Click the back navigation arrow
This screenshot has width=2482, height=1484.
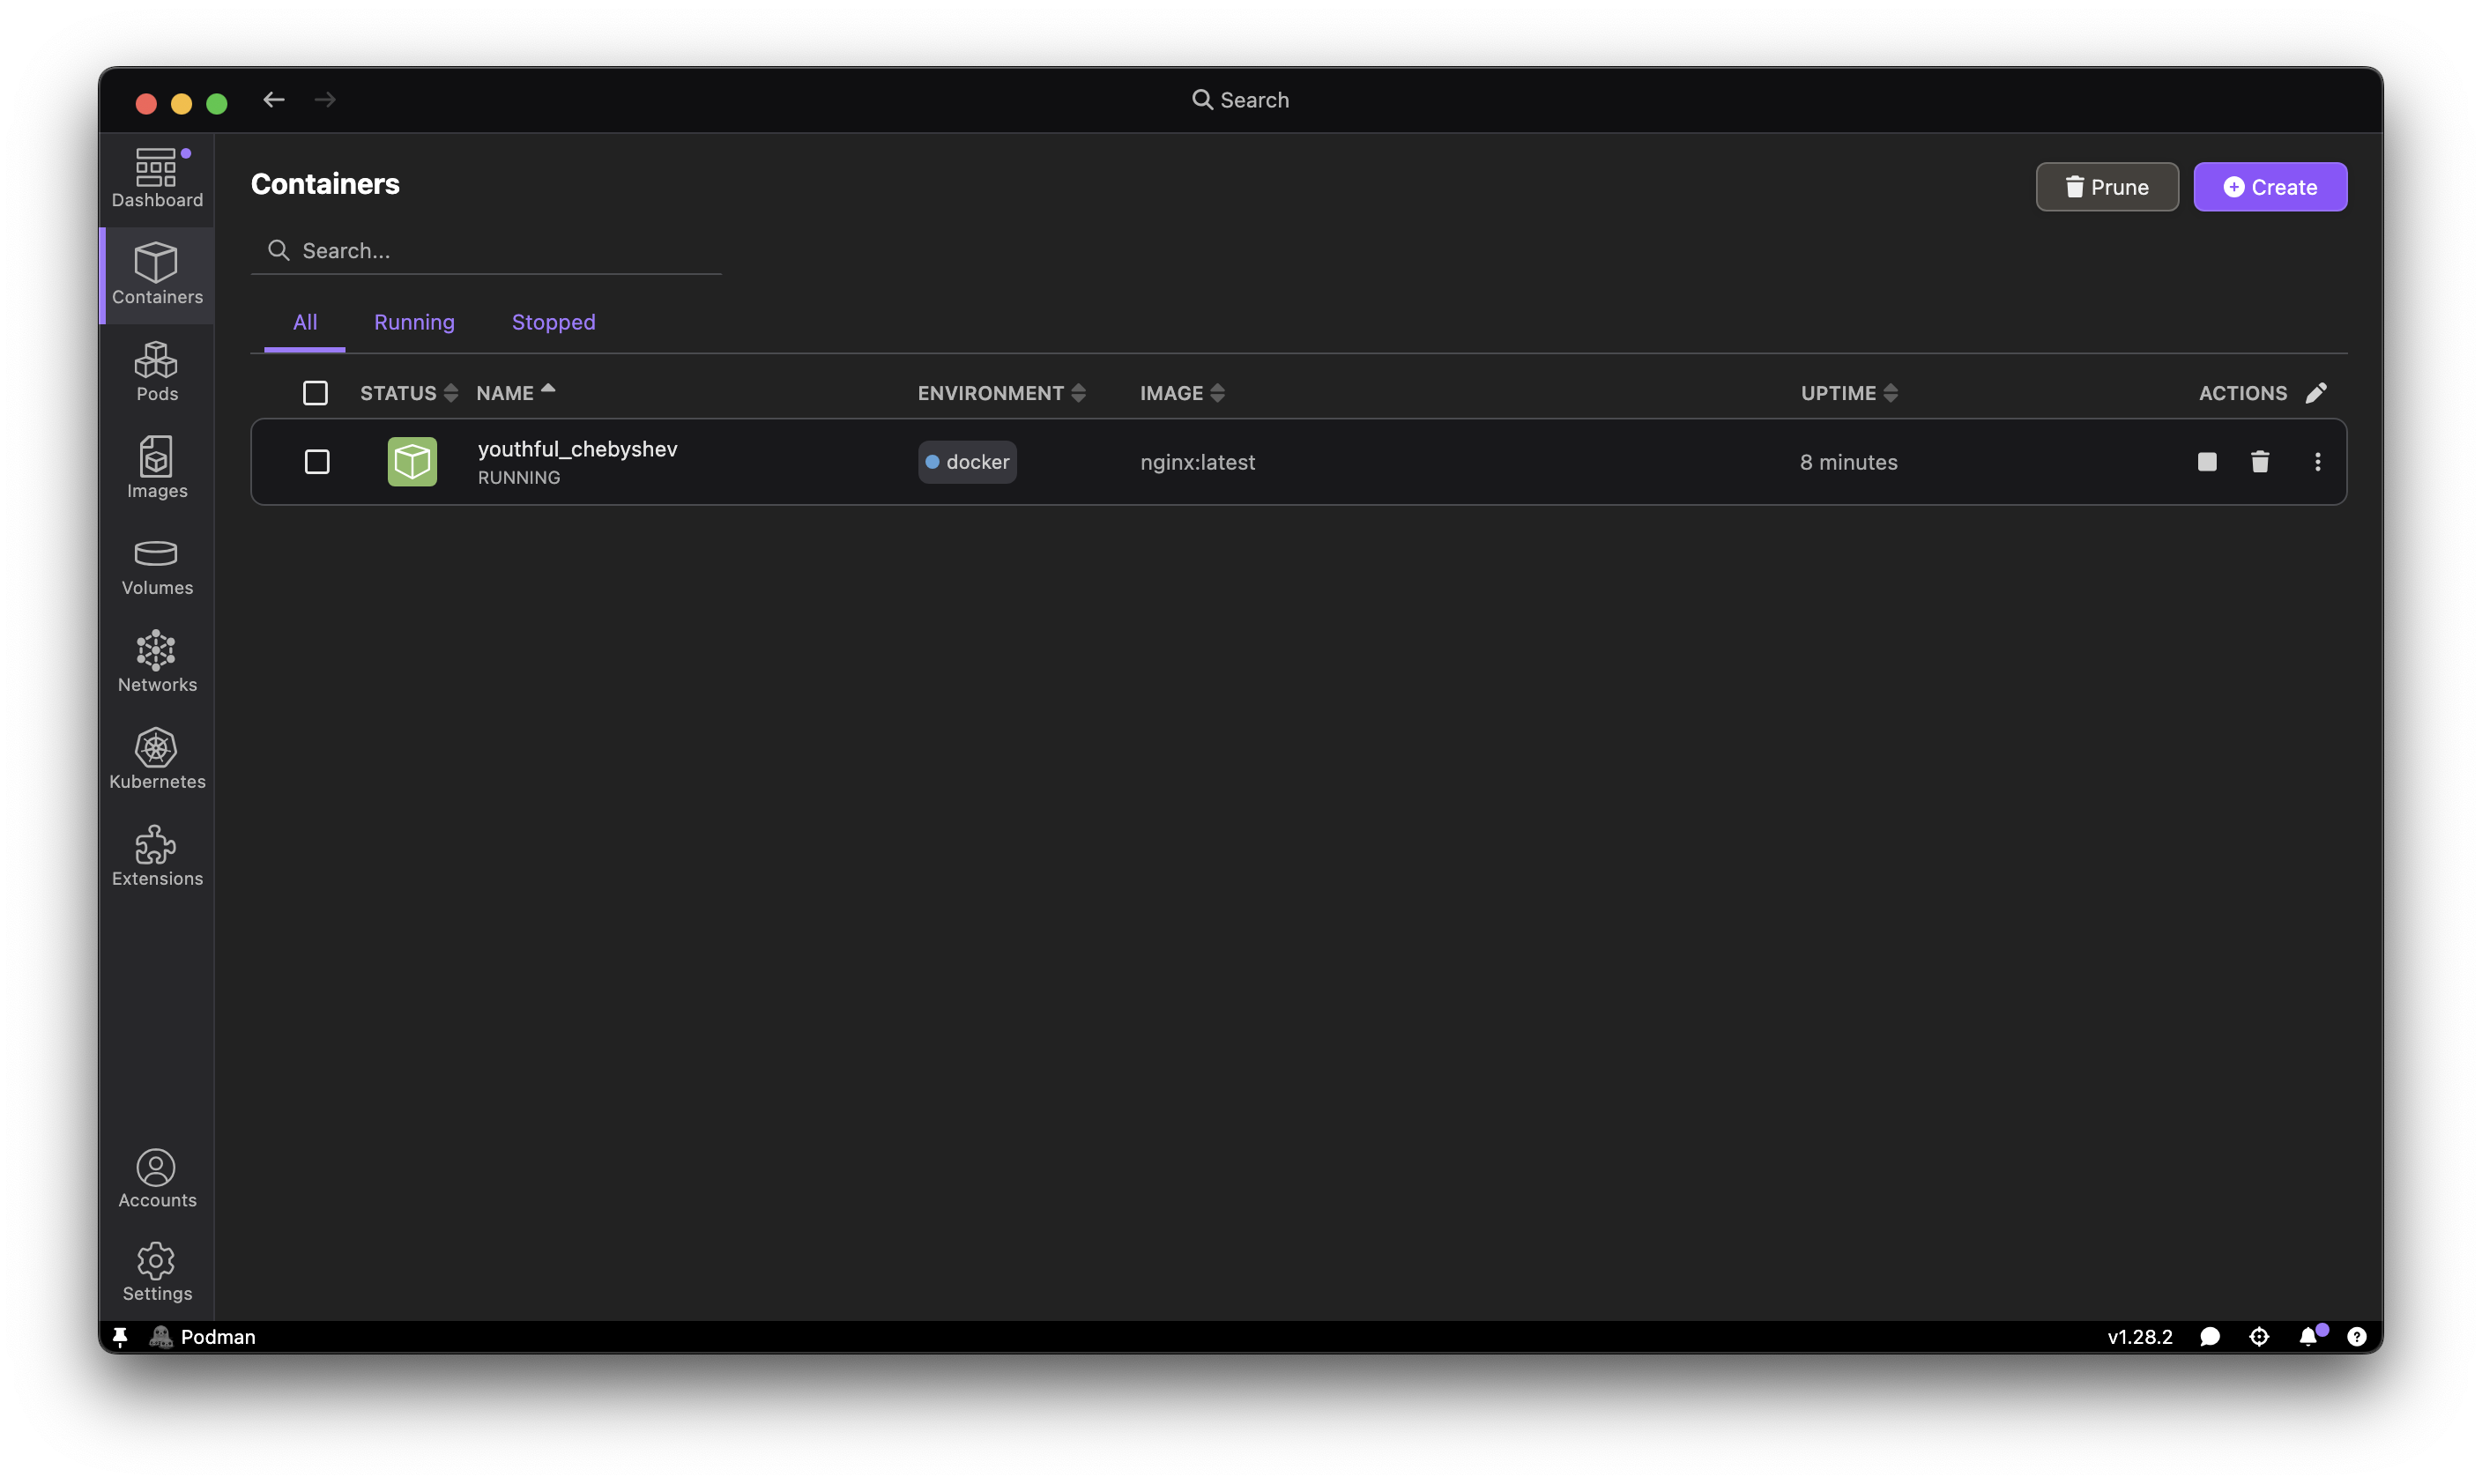(x=274, y=100)
